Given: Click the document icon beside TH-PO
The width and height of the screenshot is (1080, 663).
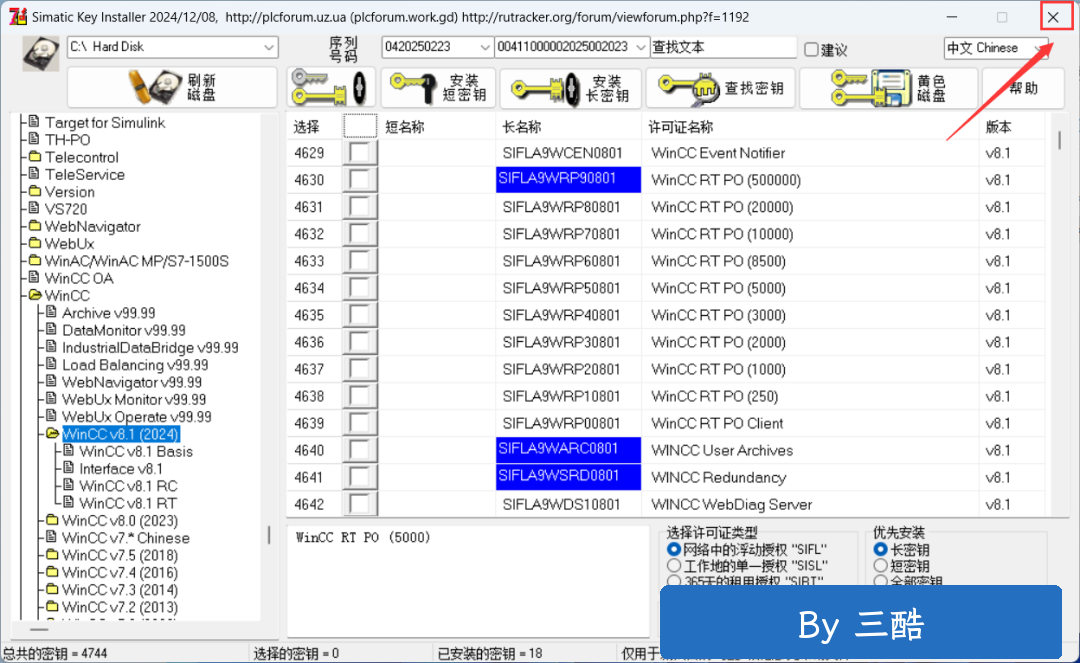Looking at the screenshot, I should pos(34,139).
